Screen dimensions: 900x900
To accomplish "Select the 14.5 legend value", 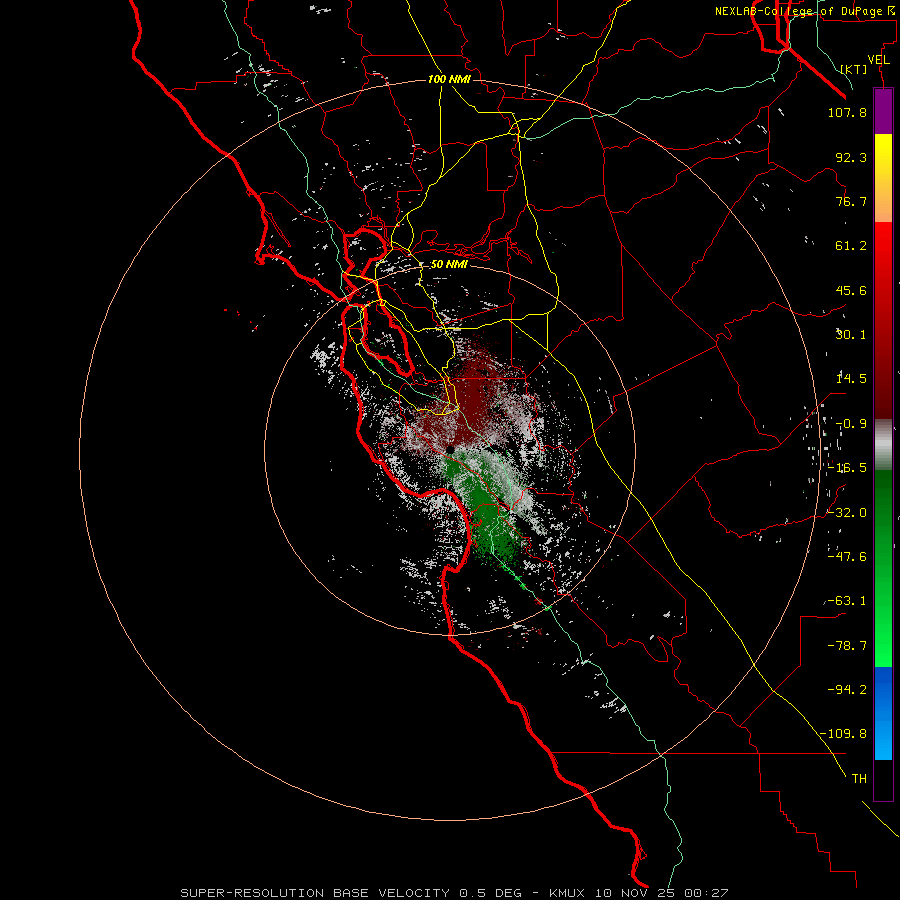I will point(851,379).
